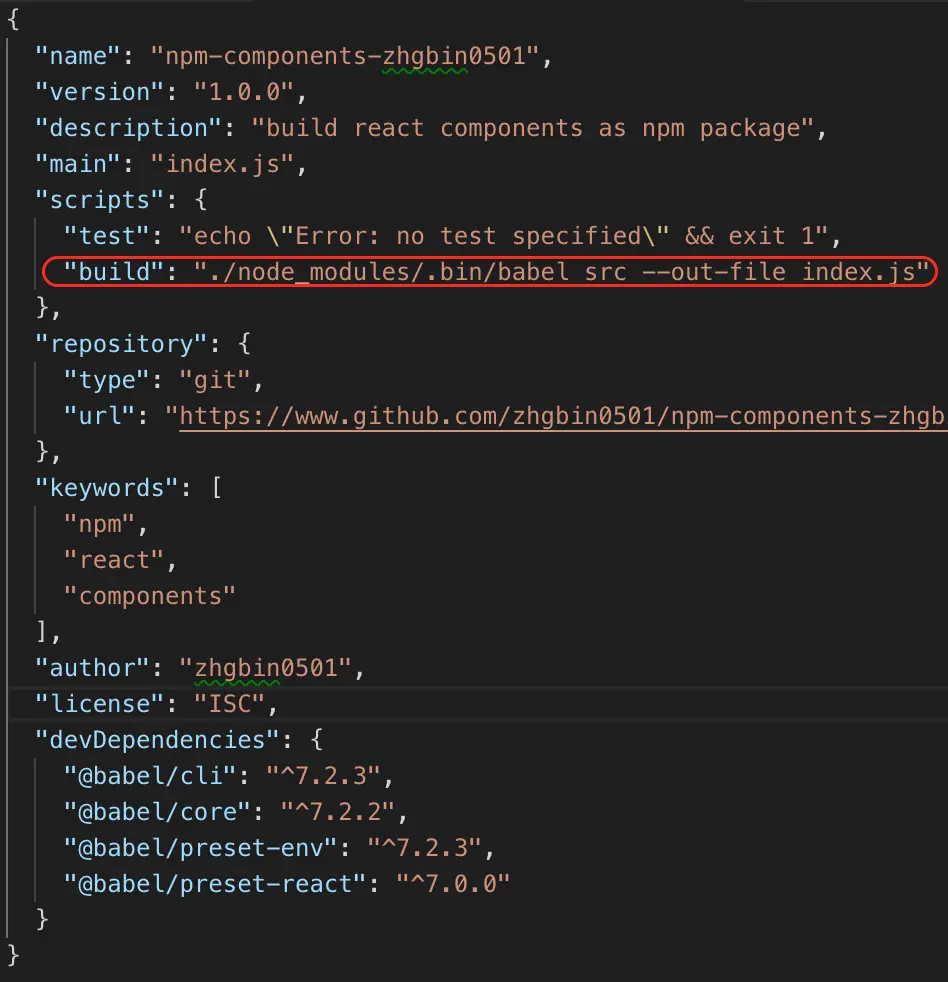Click the @babel/cli version "^7.2.3"
The image size is (948, 982).
[x=323, y=777]
